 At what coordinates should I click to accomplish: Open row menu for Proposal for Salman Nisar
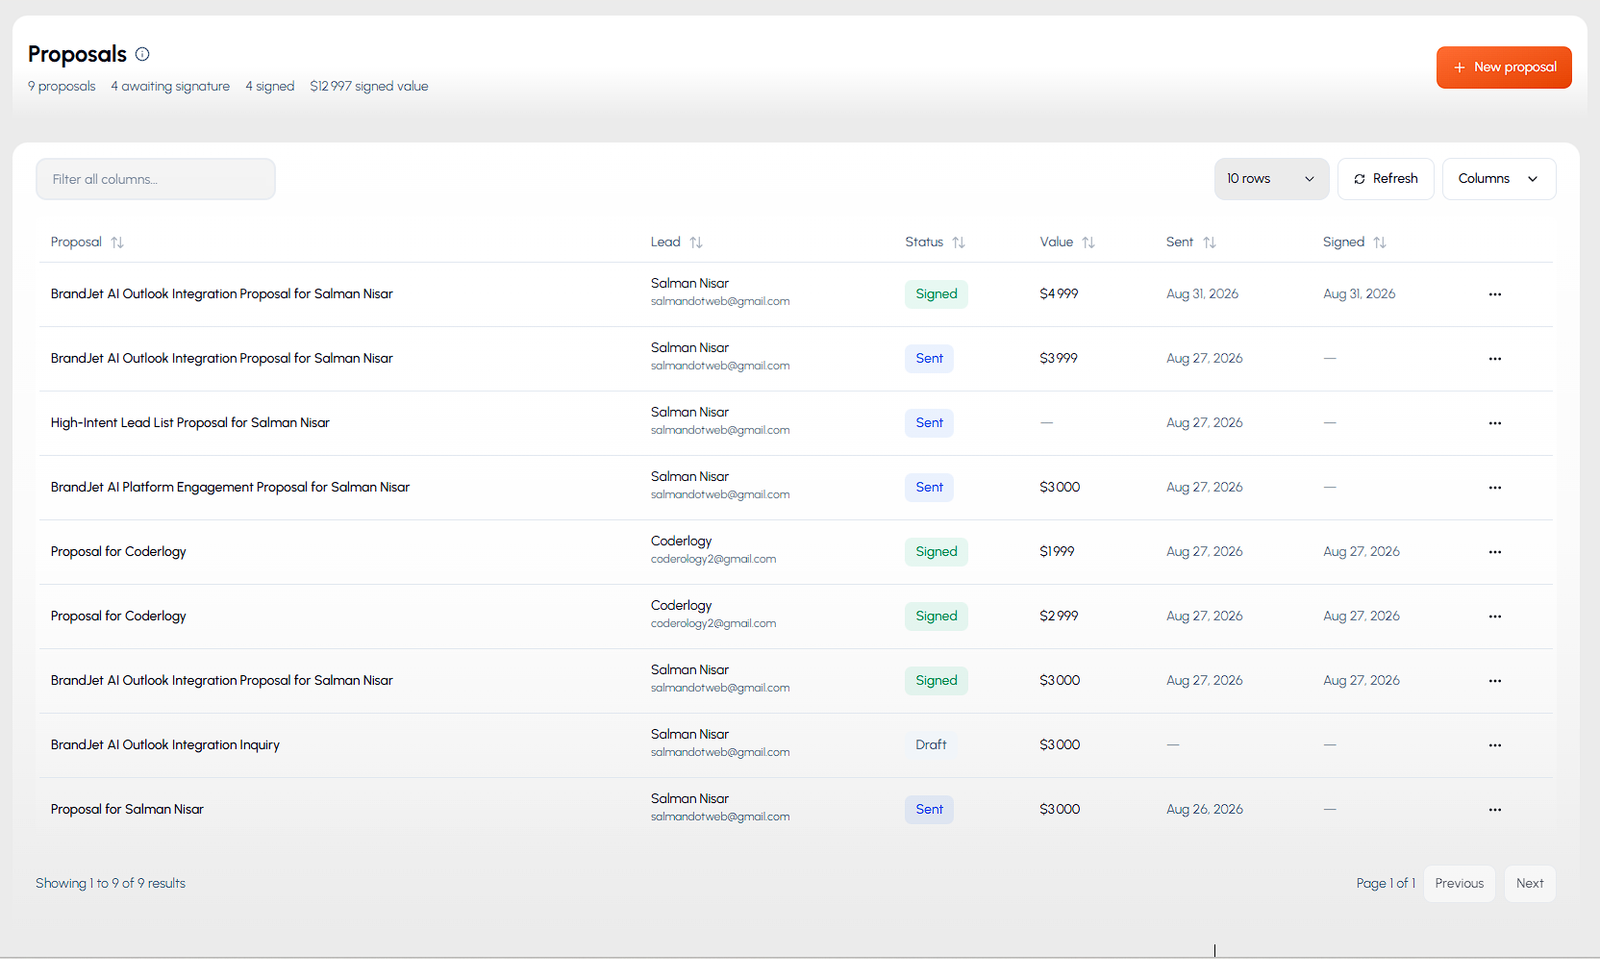click(x=1495, y=810)
